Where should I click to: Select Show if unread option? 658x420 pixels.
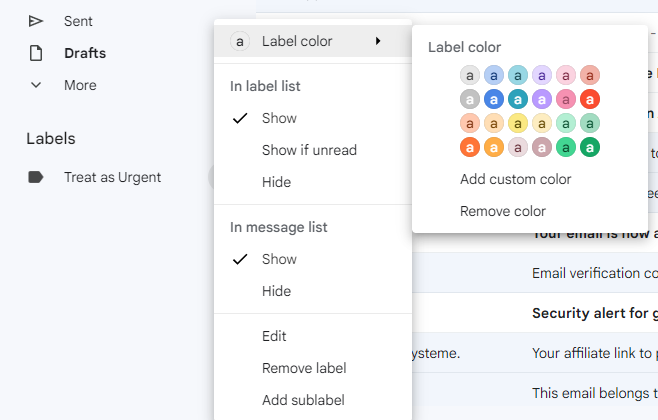(x=309, y=150)
